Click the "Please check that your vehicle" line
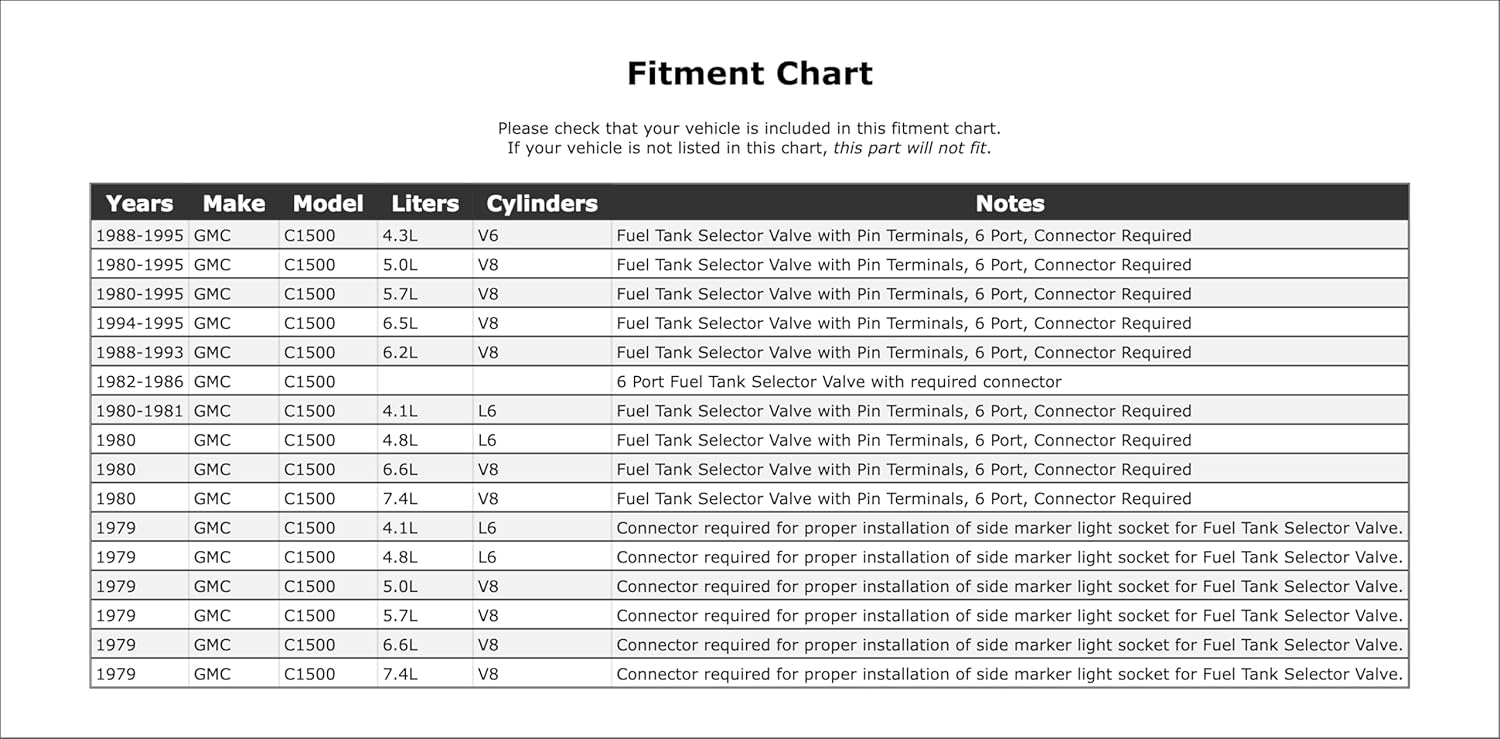Screen dimensions: 1500x739 coord(749,128)
